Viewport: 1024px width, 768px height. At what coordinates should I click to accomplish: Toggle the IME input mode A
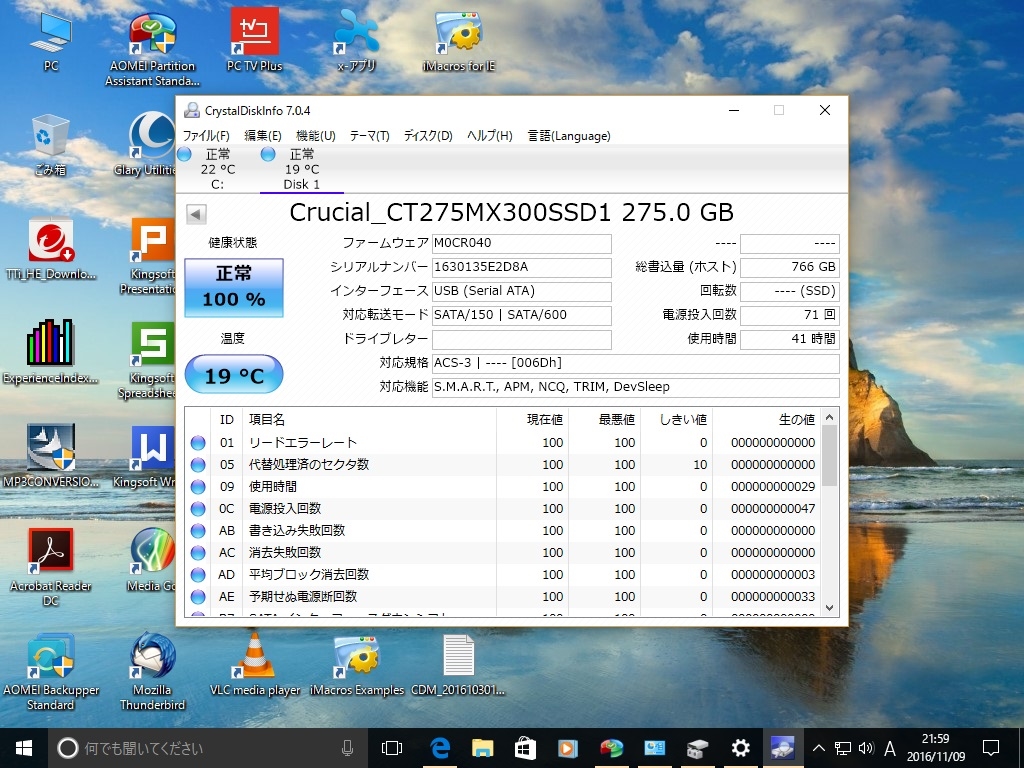pos(889,748)
